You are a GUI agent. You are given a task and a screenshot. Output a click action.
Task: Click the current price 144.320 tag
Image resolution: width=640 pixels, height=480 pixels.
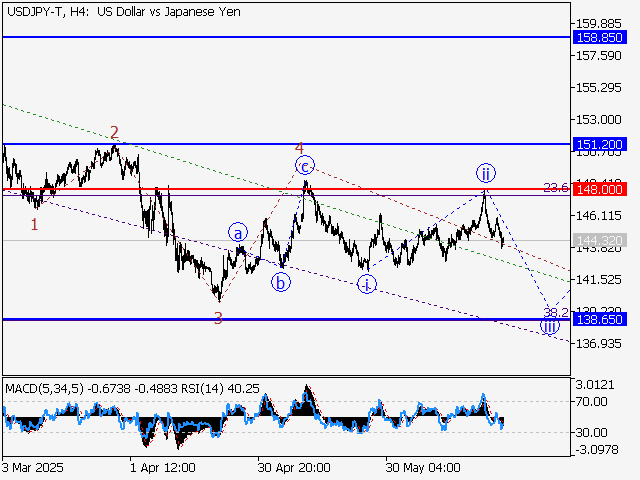(600, 240)
